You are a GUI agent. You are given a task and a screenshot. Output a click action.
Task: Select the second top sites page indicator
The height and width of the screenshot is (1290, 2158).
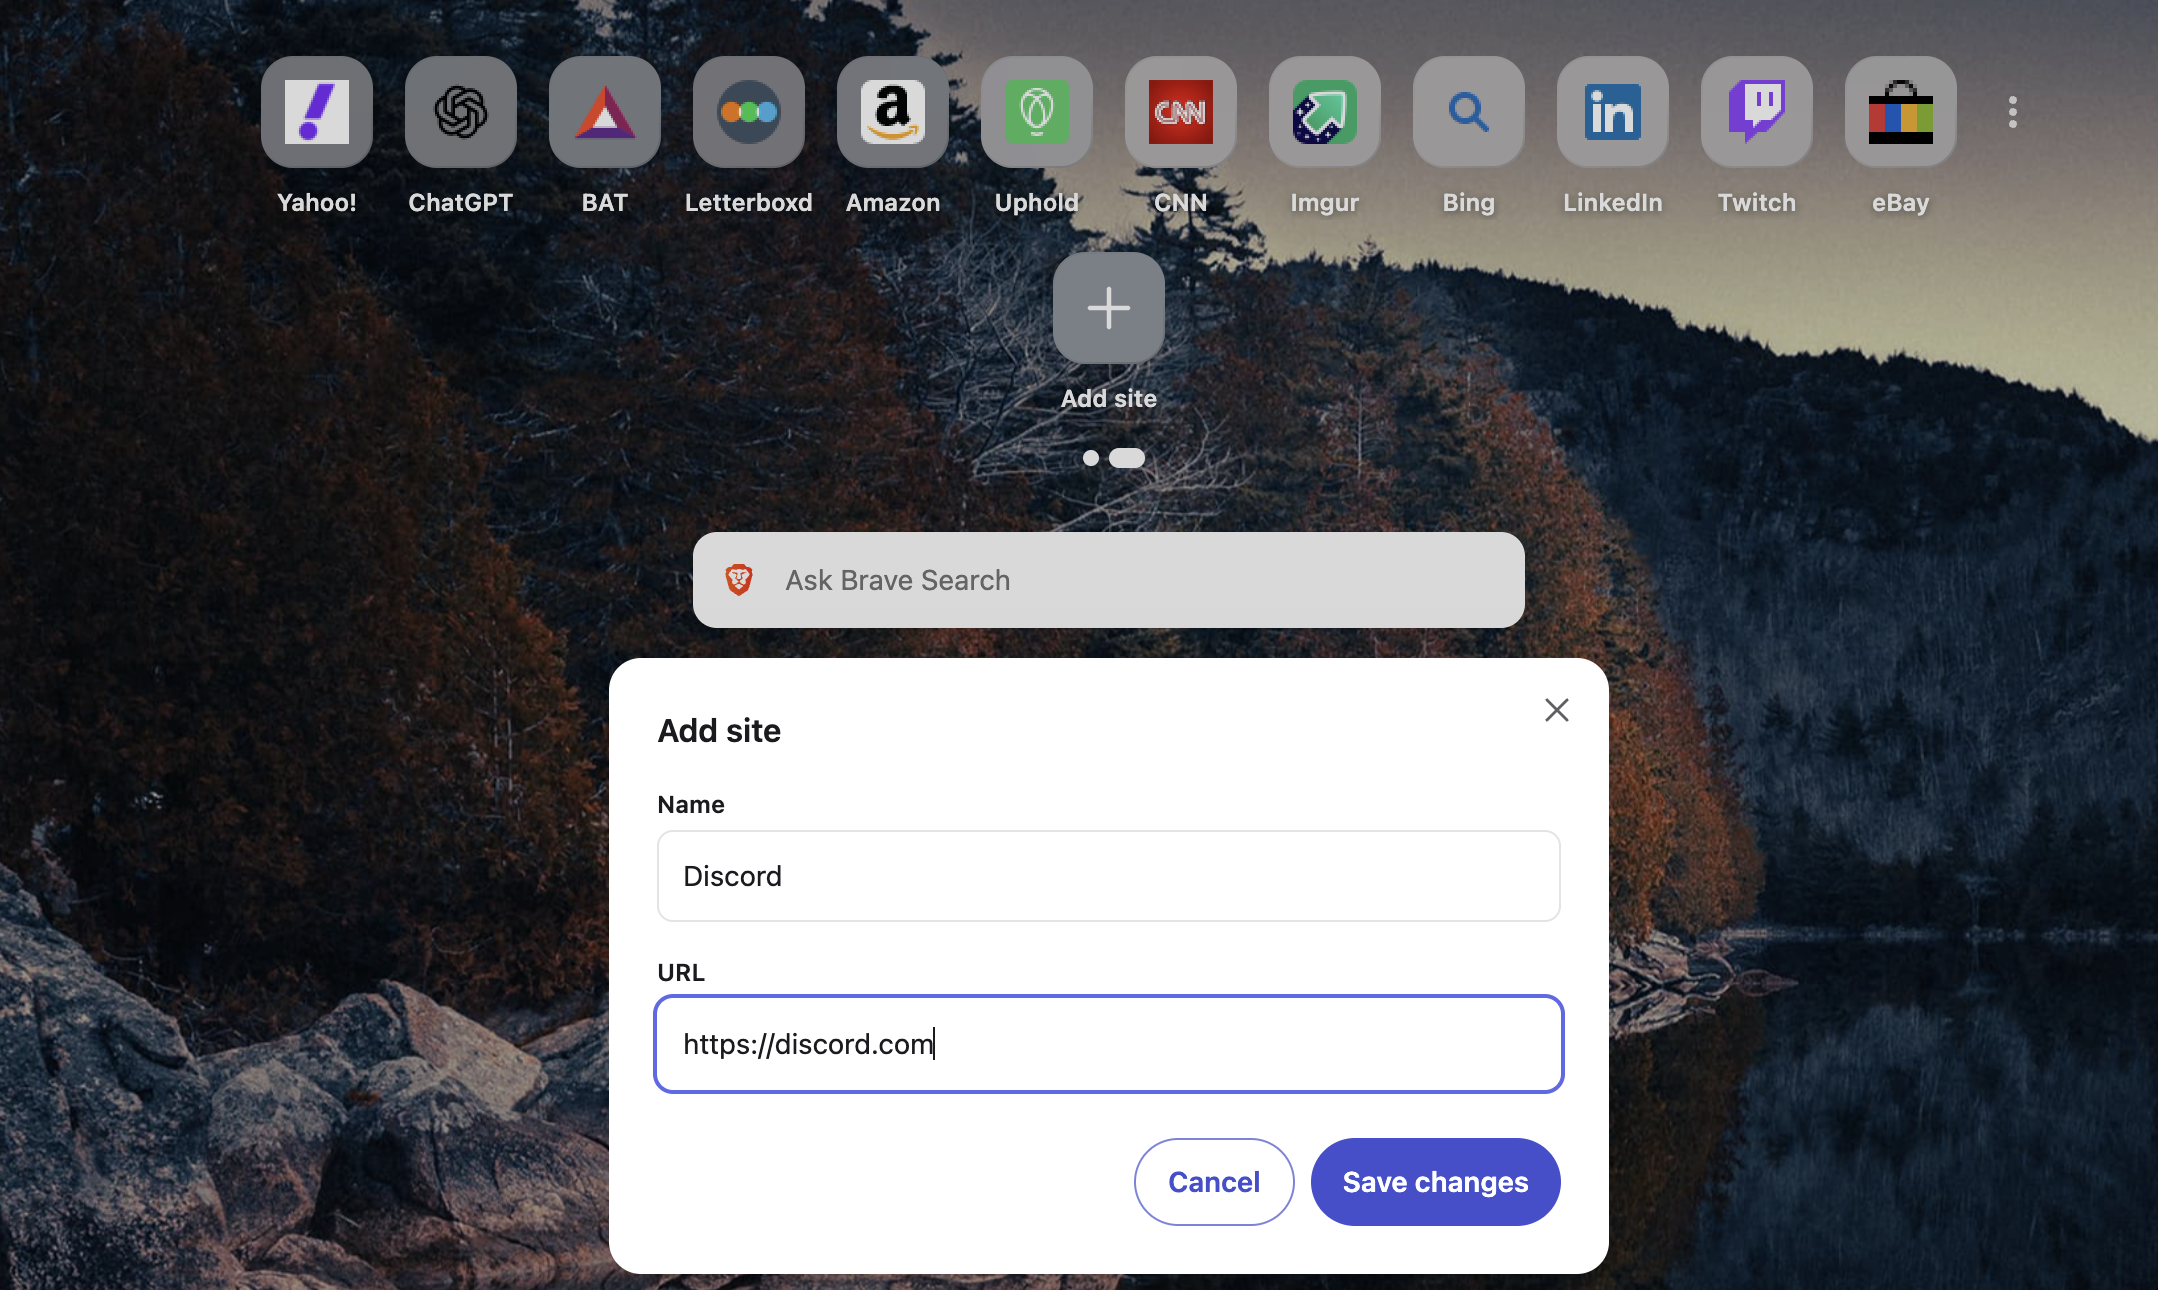click(1127, 458)
